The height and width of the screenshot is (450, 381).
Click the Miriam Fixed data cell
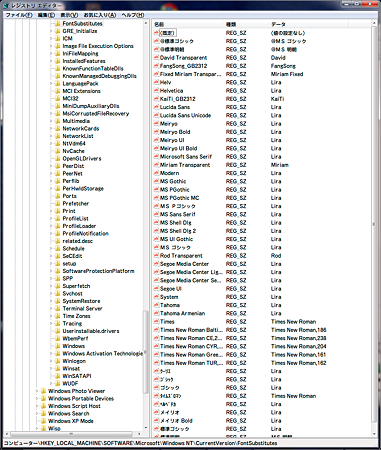[x=287, y=74]
